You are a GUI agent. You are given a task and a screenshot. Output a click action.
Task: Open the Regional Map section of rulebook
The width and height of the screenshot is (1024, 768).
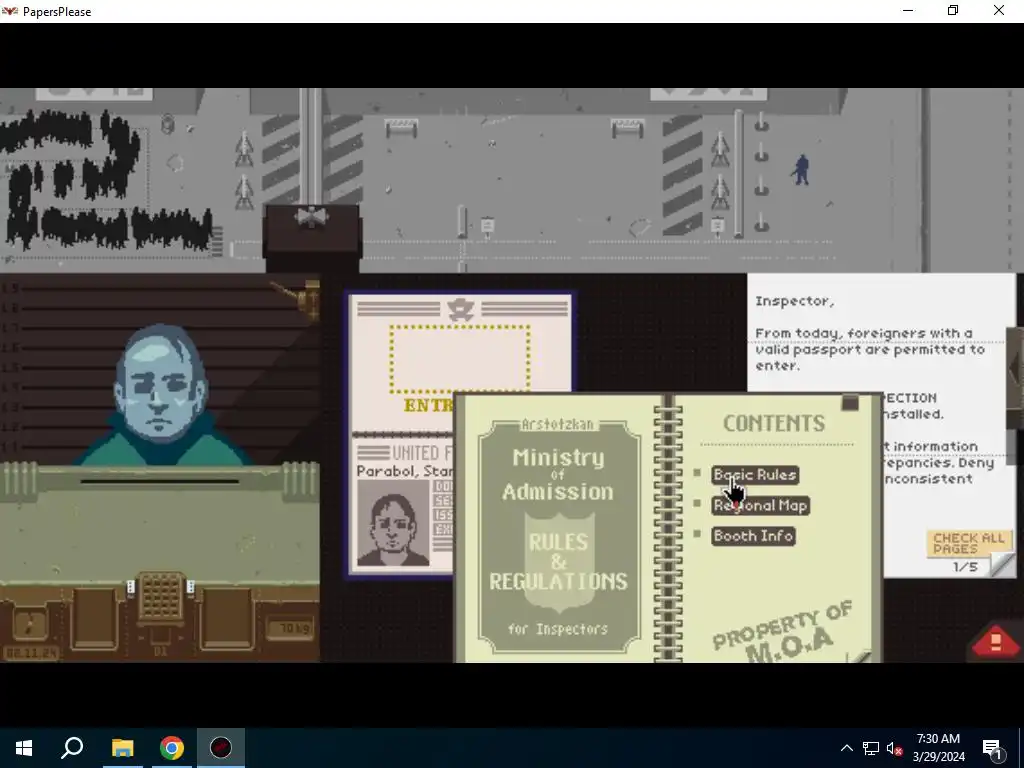760,505
